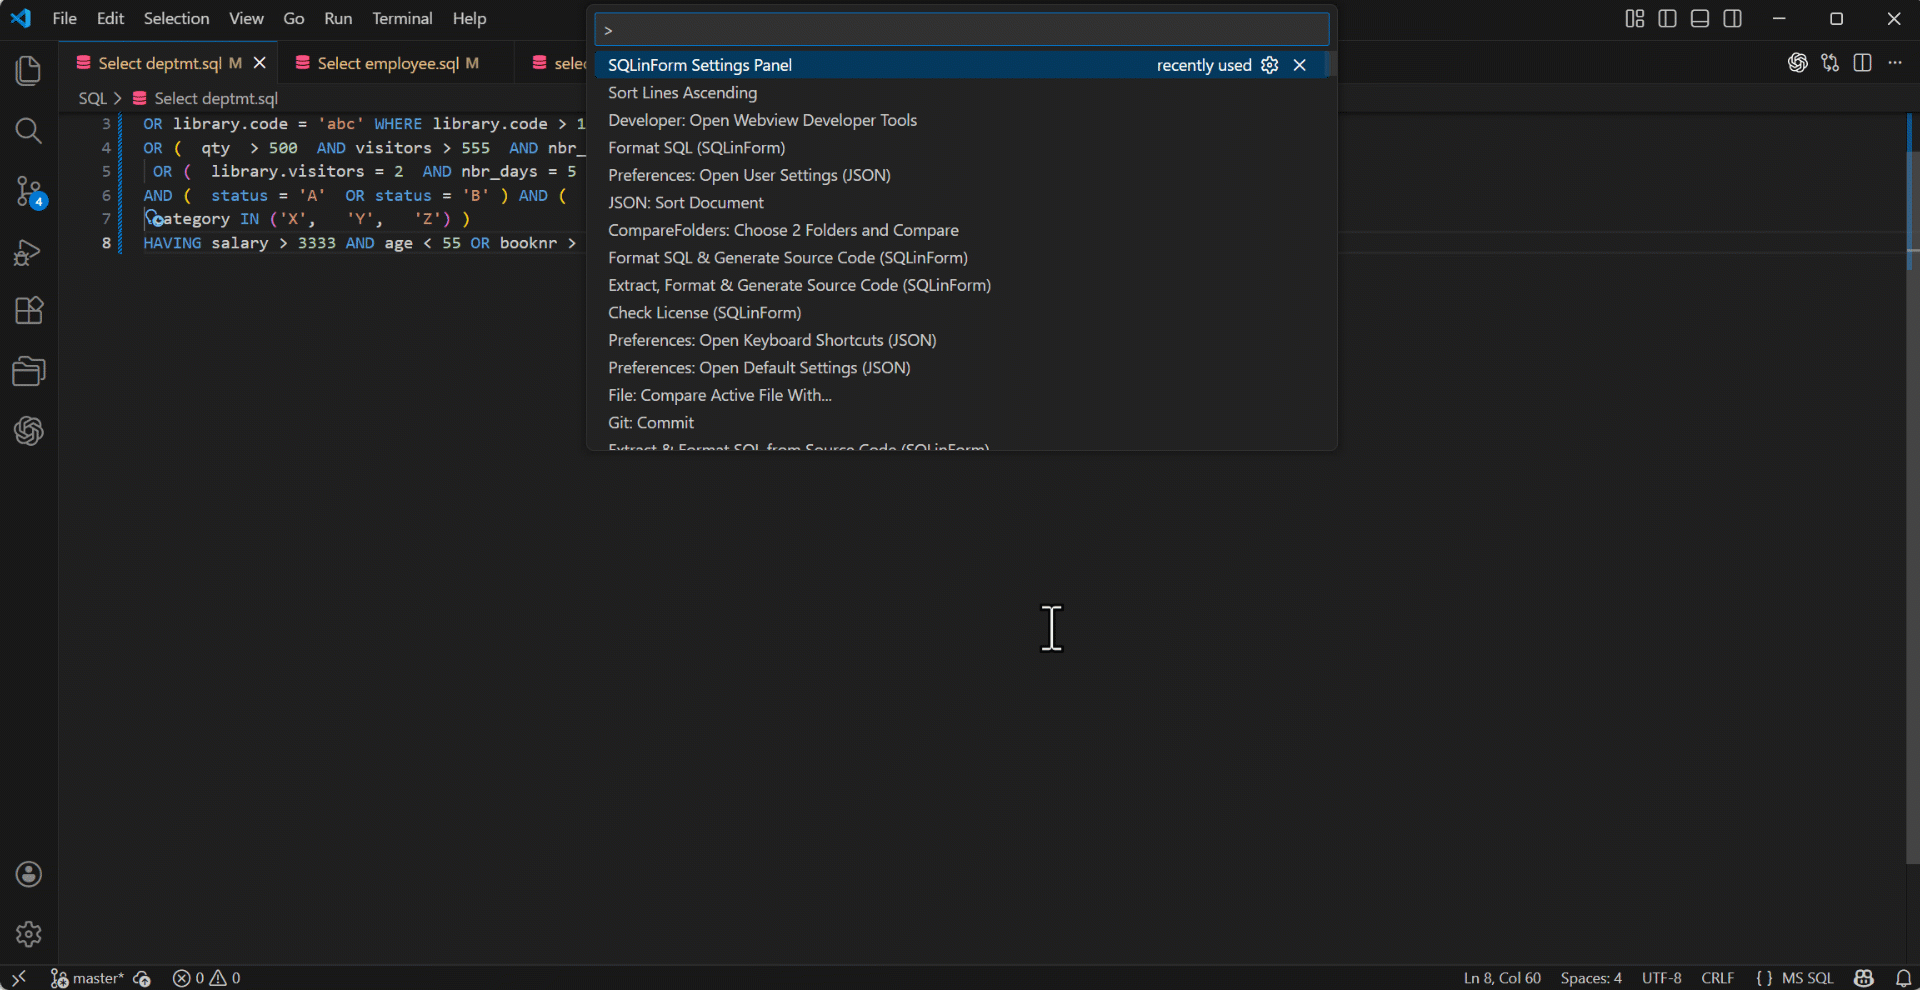
Task: Open Source Control view with badge 4
Action: (28, 191)
